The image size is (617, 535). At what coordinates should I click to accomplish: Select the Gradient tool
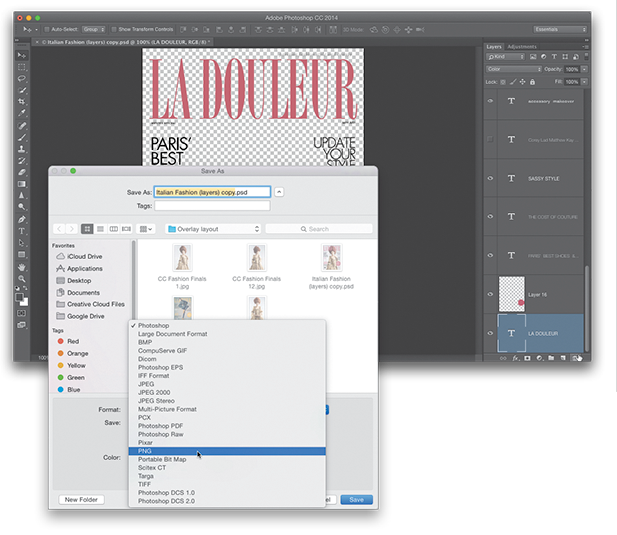[22, 184]
